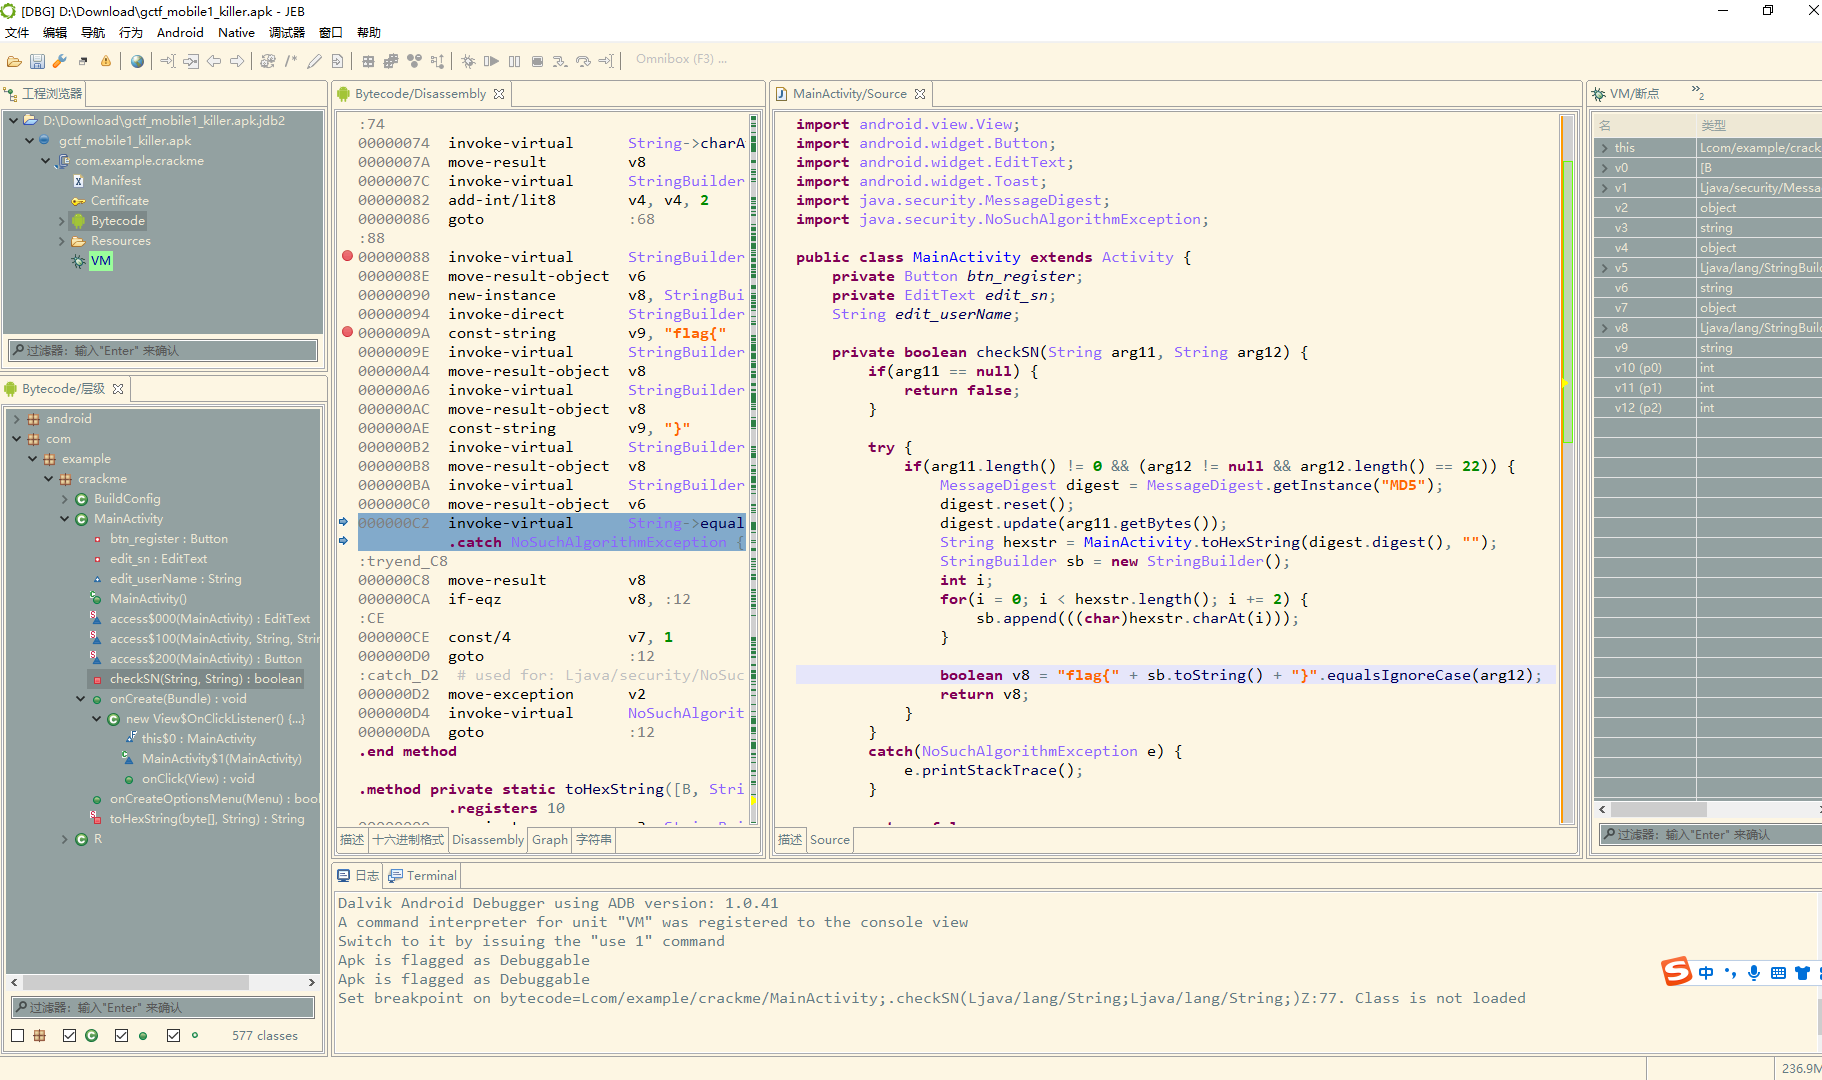Click the save project disk icon
Image resolution: width=1822 pixels, height=1080 pixels.
pos(37,61)
